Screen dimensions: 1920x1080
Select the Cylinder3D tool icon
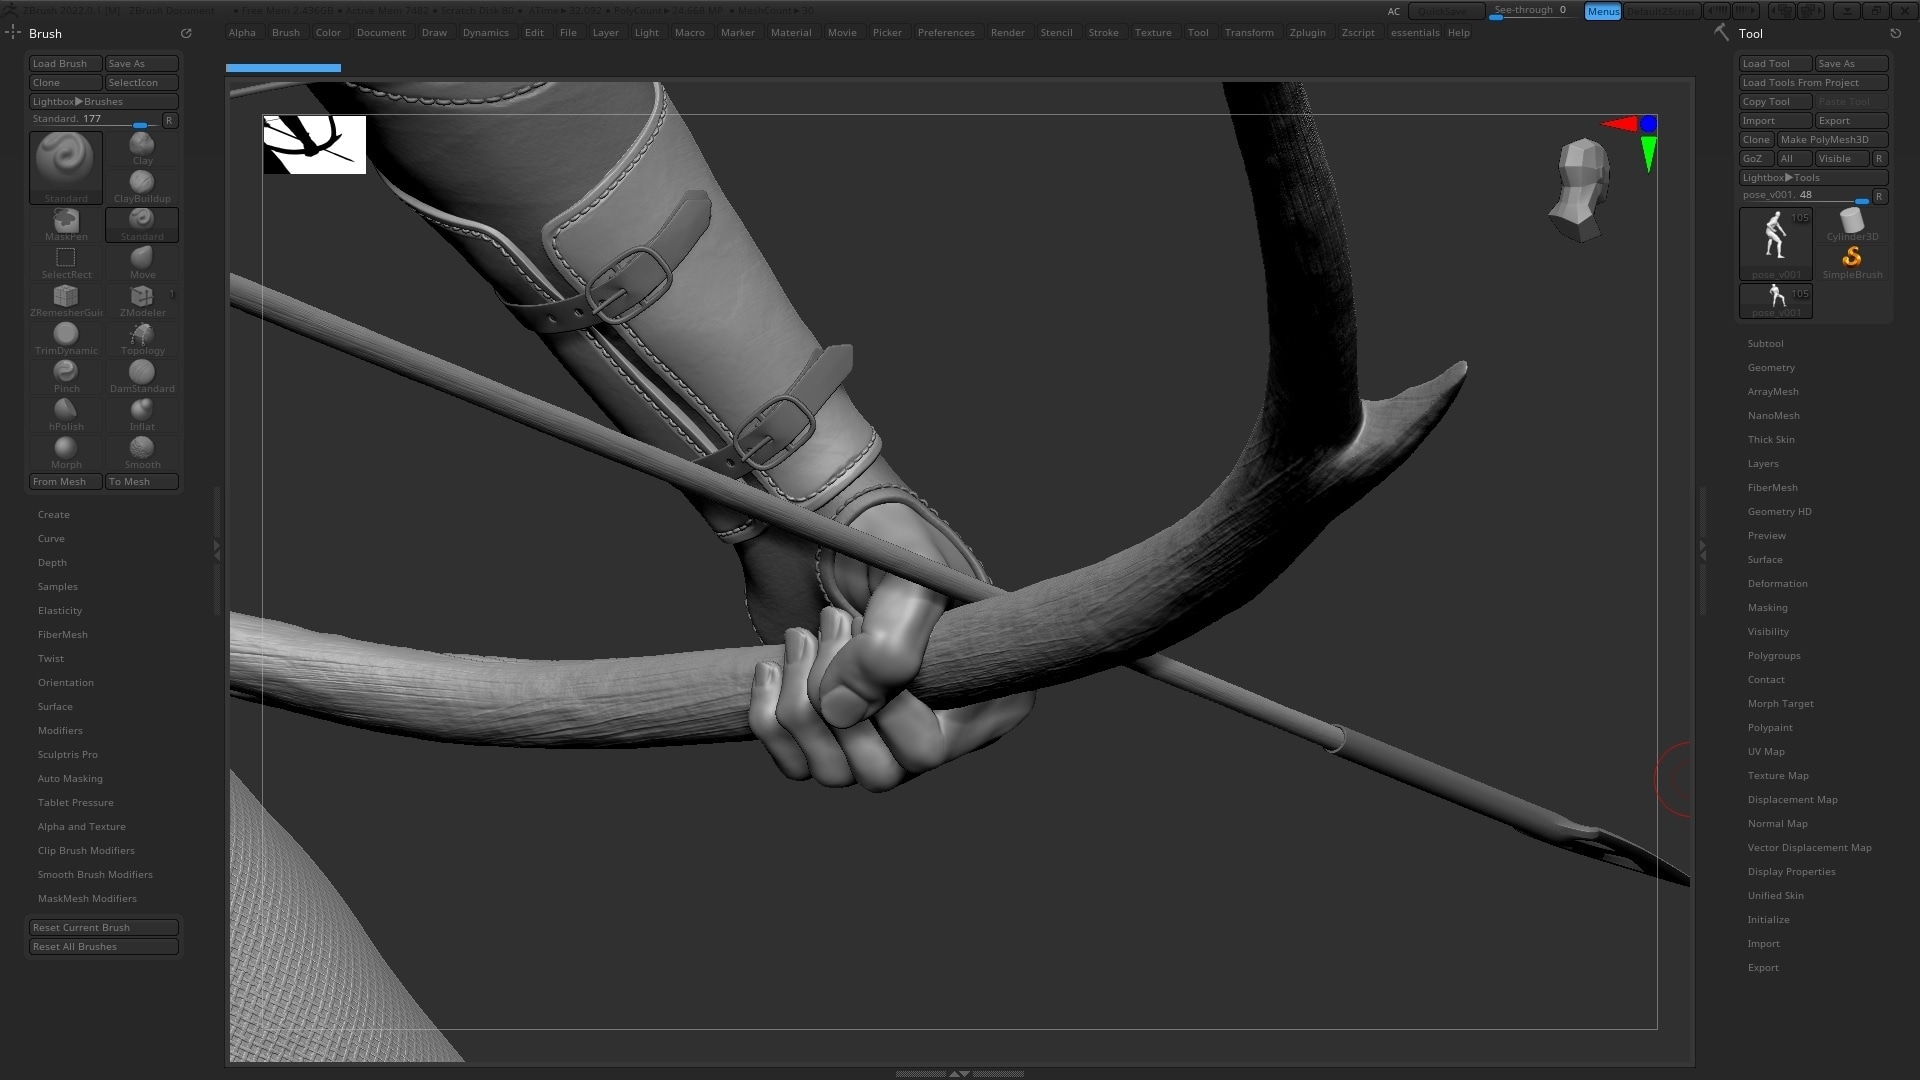pyautogui.click(x=1852, y=224)
